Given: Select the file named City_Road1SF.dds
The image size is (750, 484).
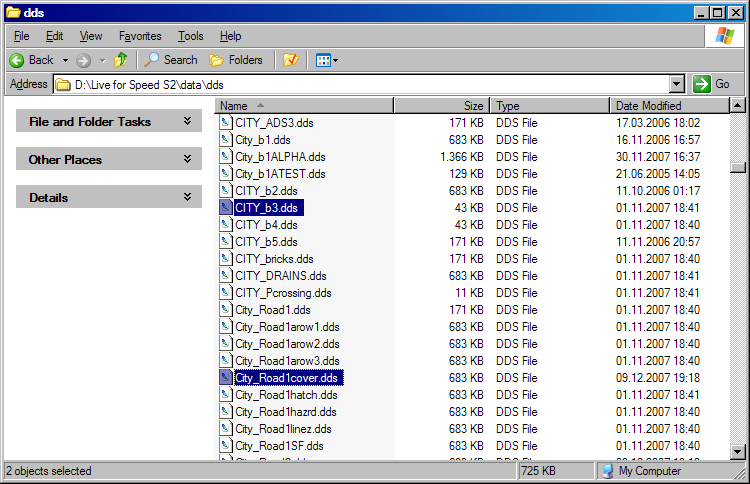Looking at the screenshot, I should 279,446.
